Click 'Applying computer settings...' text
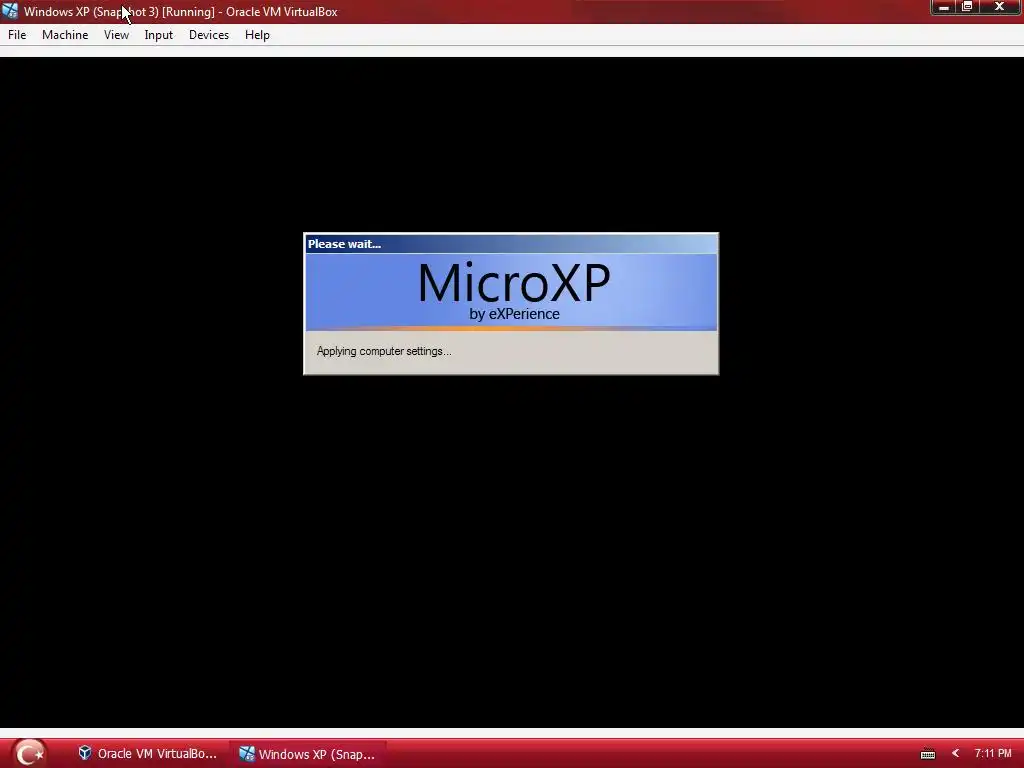 [x=384, y=351]
